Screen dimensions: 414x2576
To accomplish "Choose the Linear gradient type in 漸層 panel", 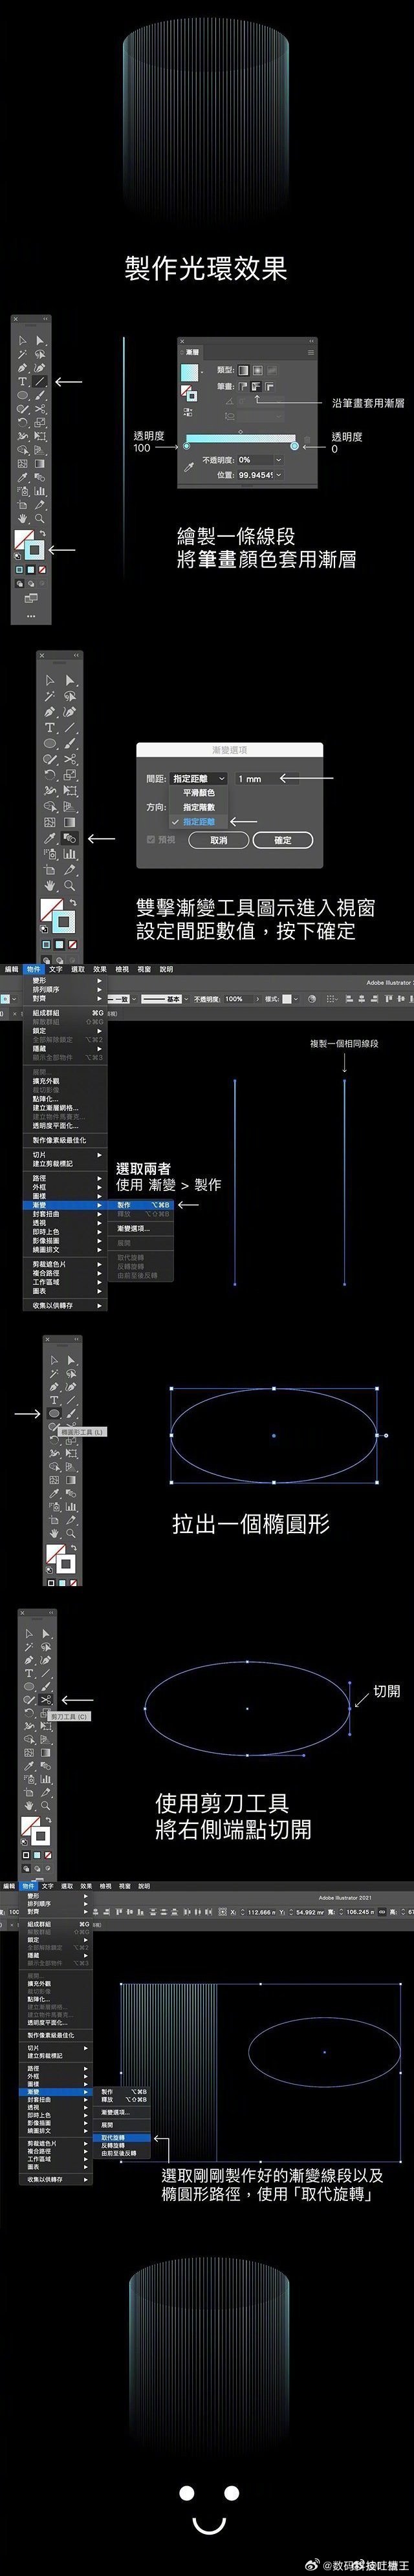I will (243, 370).
